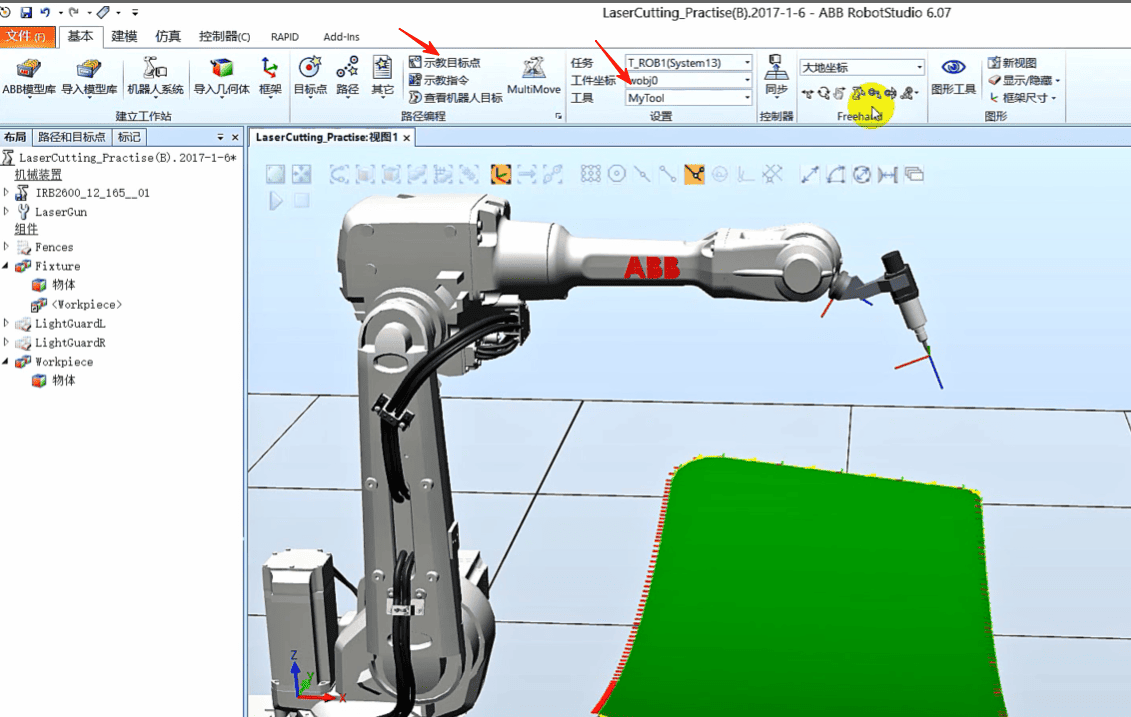1131x717 pixels.
Task: Click the play simulation arrow in viewport
Action: coord(276,201)
